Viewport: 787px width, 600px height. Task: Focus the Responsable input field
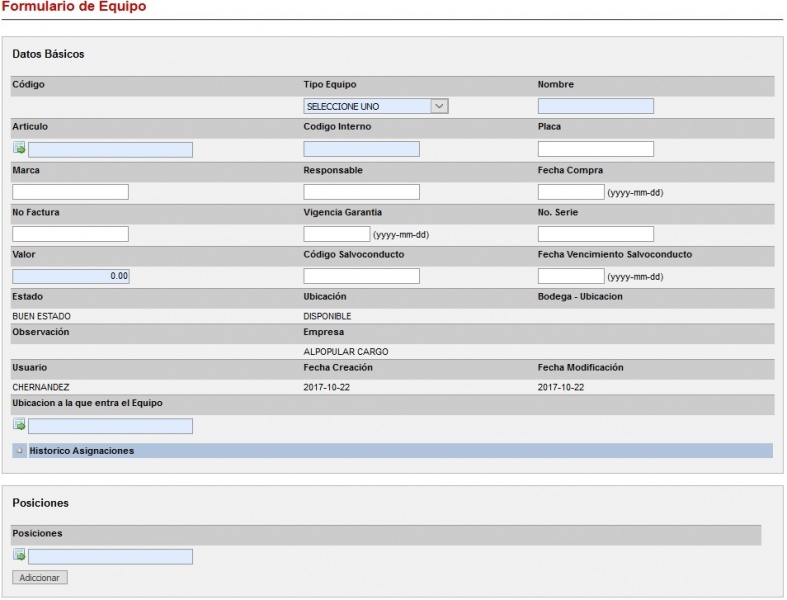(x=361, y=192)
